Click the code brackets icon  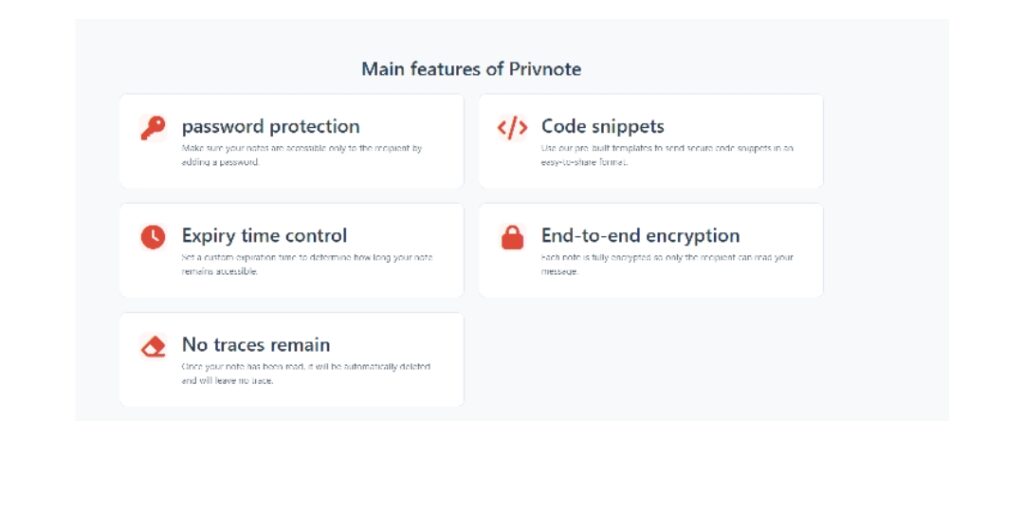[512, 128]
